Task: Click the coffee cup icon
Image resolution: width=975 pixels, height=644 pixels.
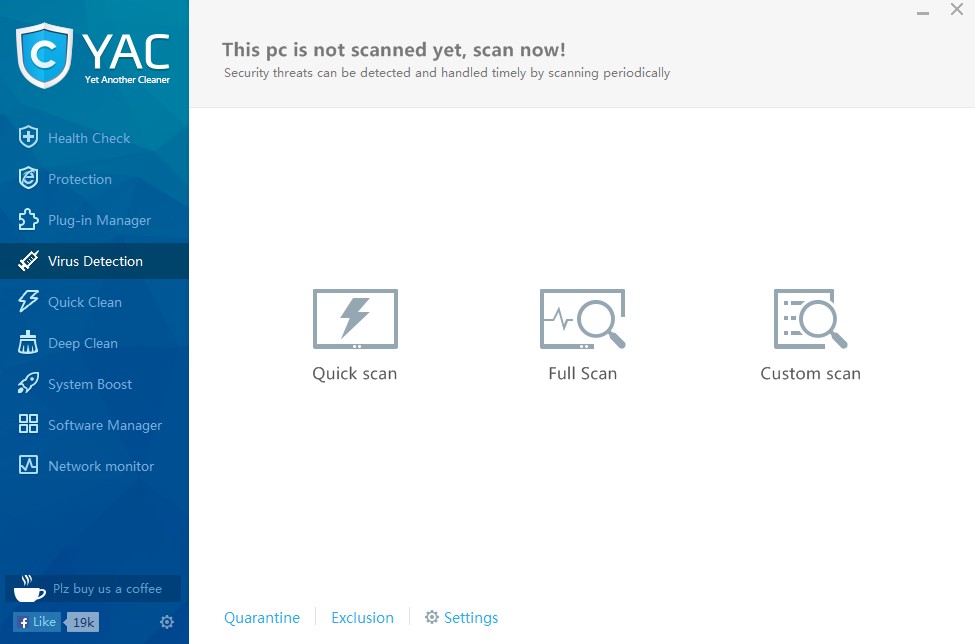Action: pos(29,589)
